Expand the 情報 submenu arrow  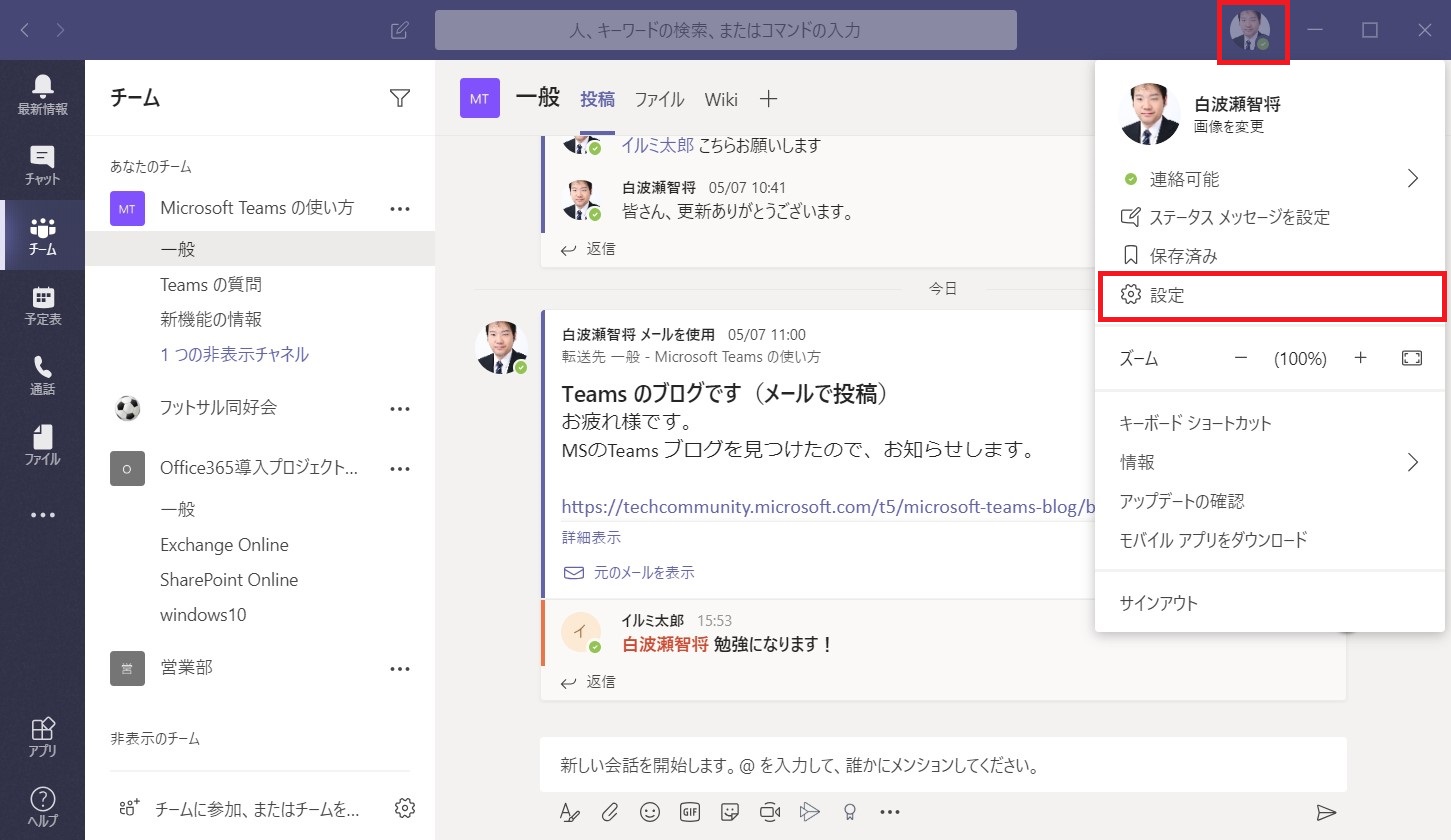tap(1413, 462)
